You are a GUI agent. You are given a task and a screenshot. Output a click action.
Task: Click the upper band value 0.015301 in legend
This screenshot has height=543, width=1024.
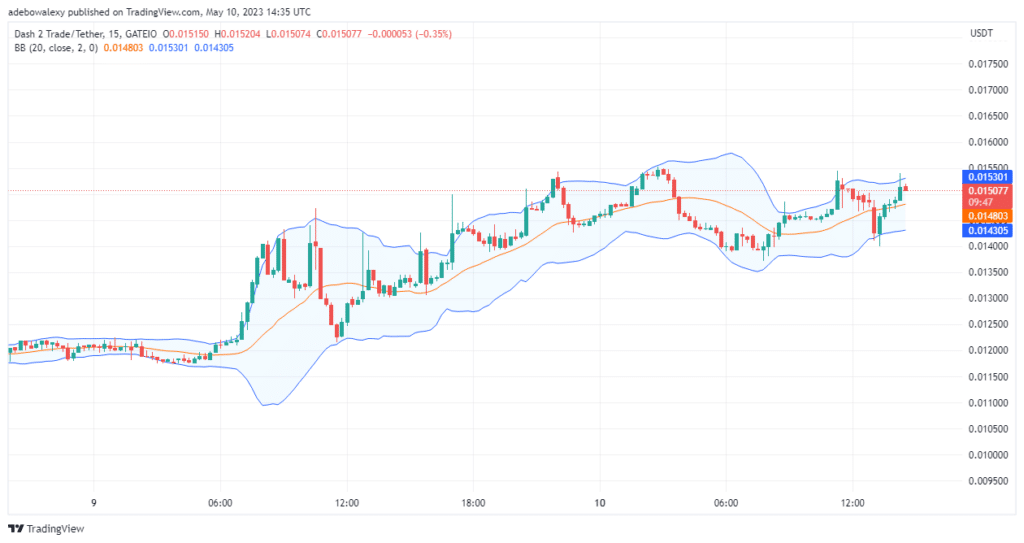point(168,48)
